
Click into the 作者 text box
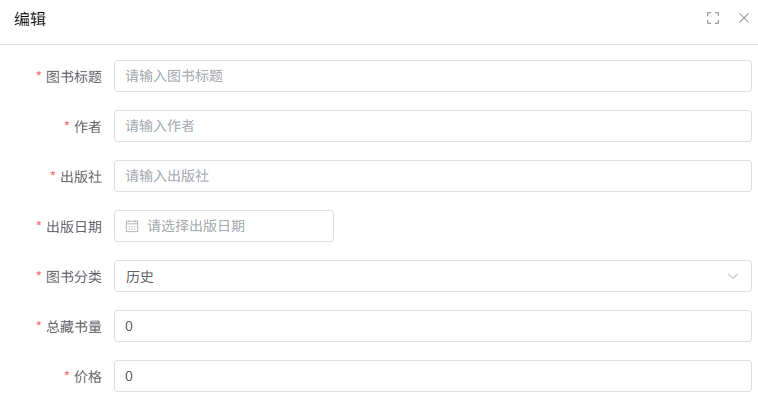432,126
